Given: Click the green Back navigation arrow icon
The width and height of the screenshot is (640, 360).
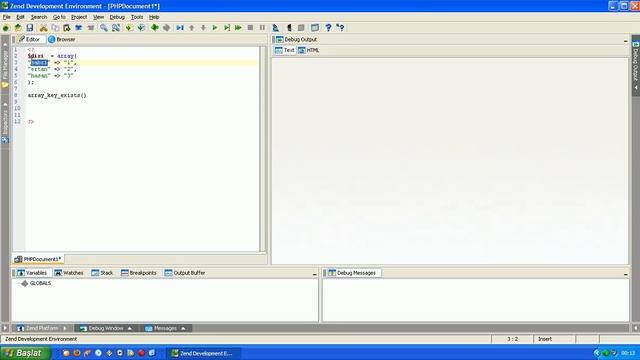Looking at the screenshot, I should (x=155, y=28).
